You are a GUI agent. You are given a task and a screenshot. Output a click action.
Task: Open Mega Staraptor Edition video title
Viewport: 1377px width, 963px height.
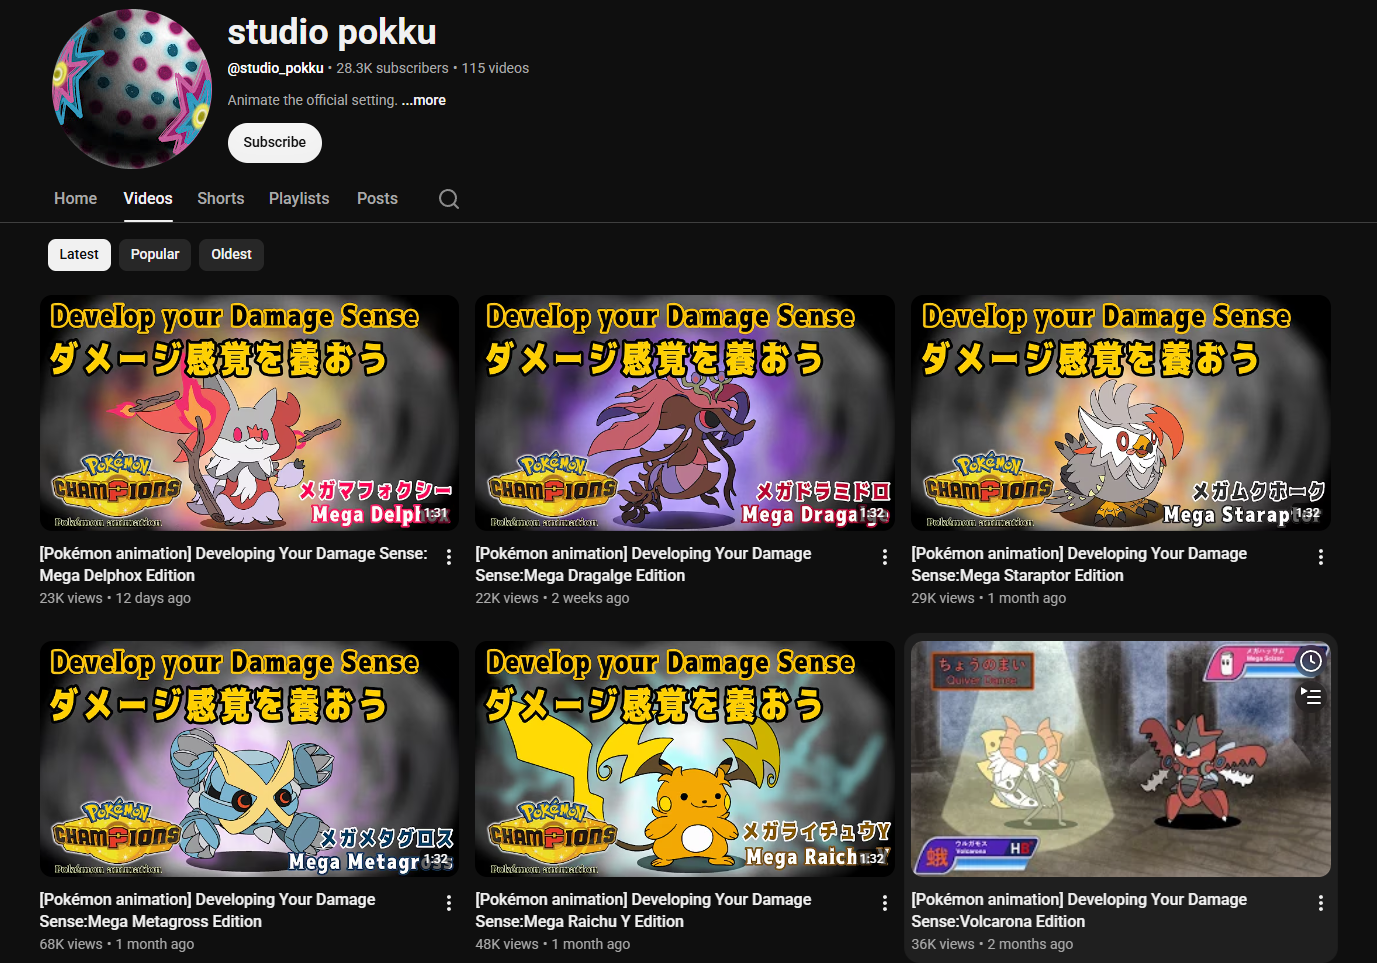pos(1079,564)
